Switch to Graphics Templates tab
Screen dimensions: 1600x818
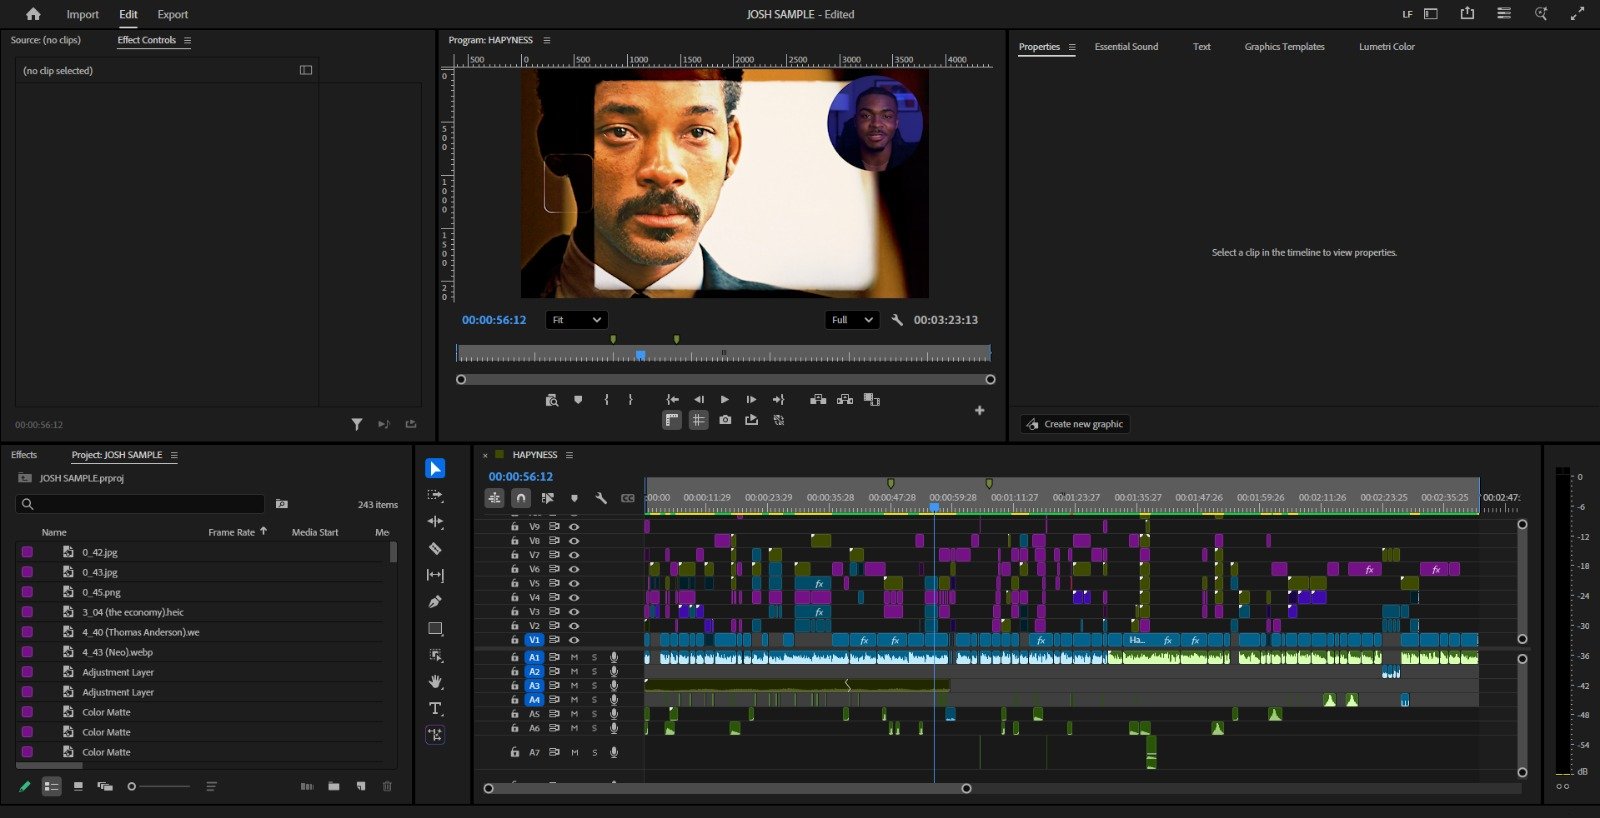pos(1284,47)
